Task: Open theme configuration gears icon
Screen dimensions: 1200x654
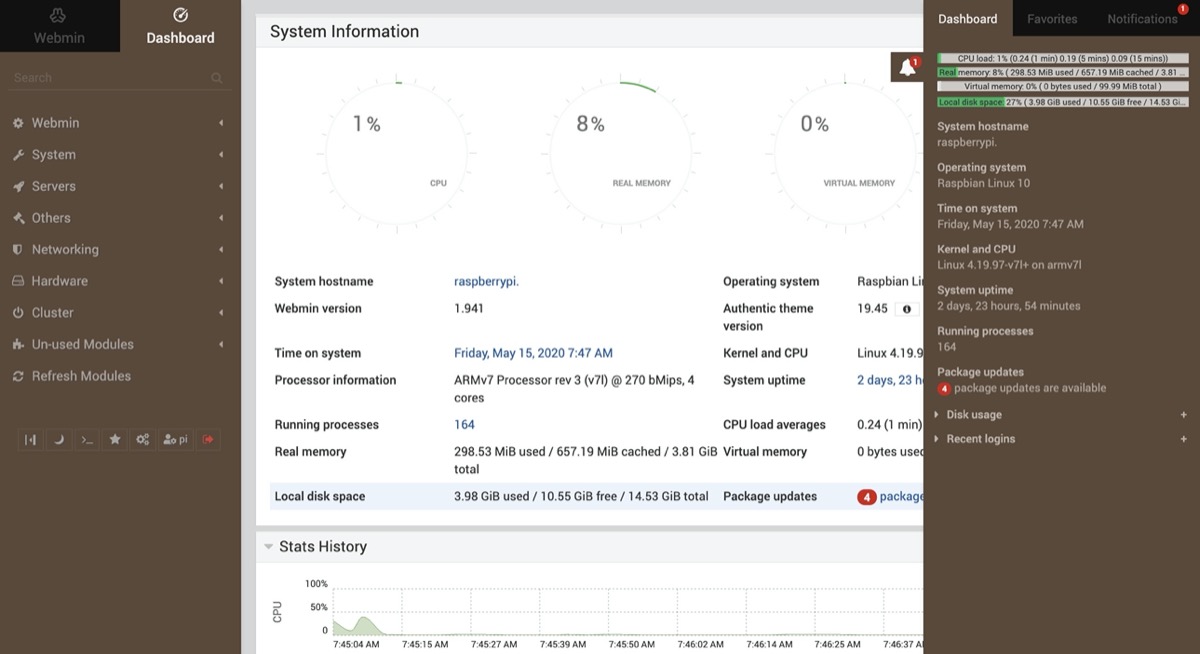Action: [x=143, y=439]
